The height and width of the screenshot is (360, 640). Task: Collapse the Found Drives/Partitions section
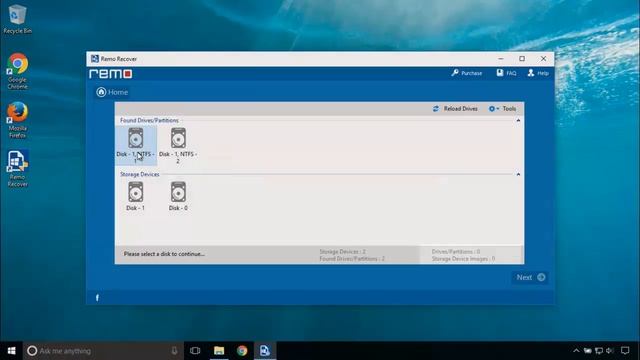(x=518, y=120)
